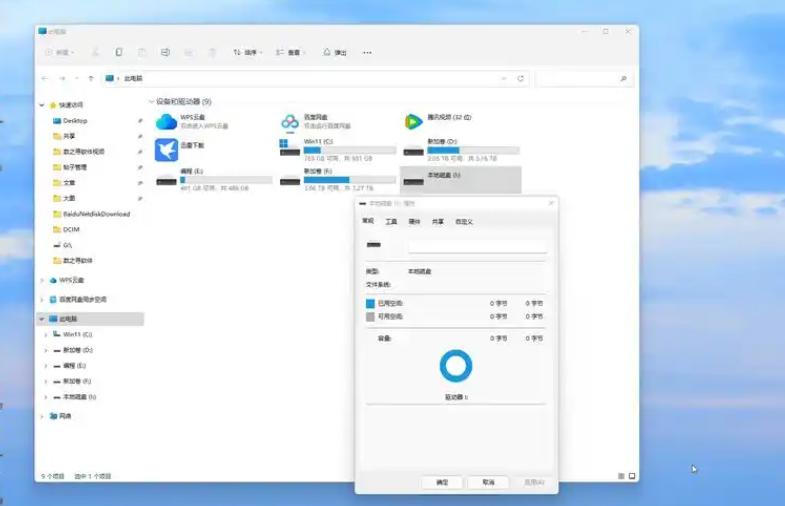Go back with the left arrow

pyautogui.click(x=45, y=79)
